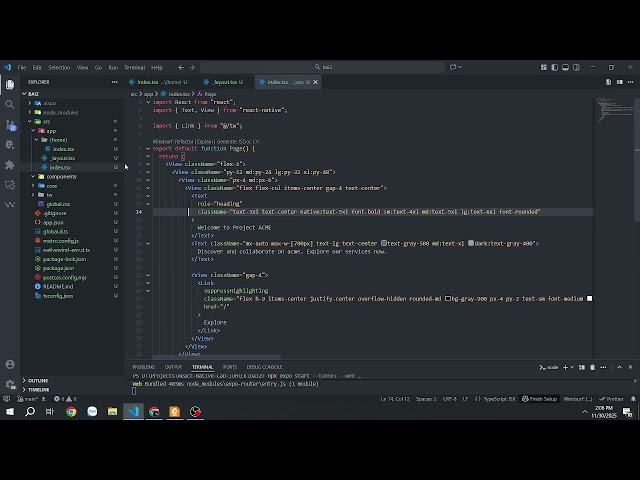Viewport: 640px width, 480px height.
Task: Click the remote window icon in status bar
Action: pos(7,399)
